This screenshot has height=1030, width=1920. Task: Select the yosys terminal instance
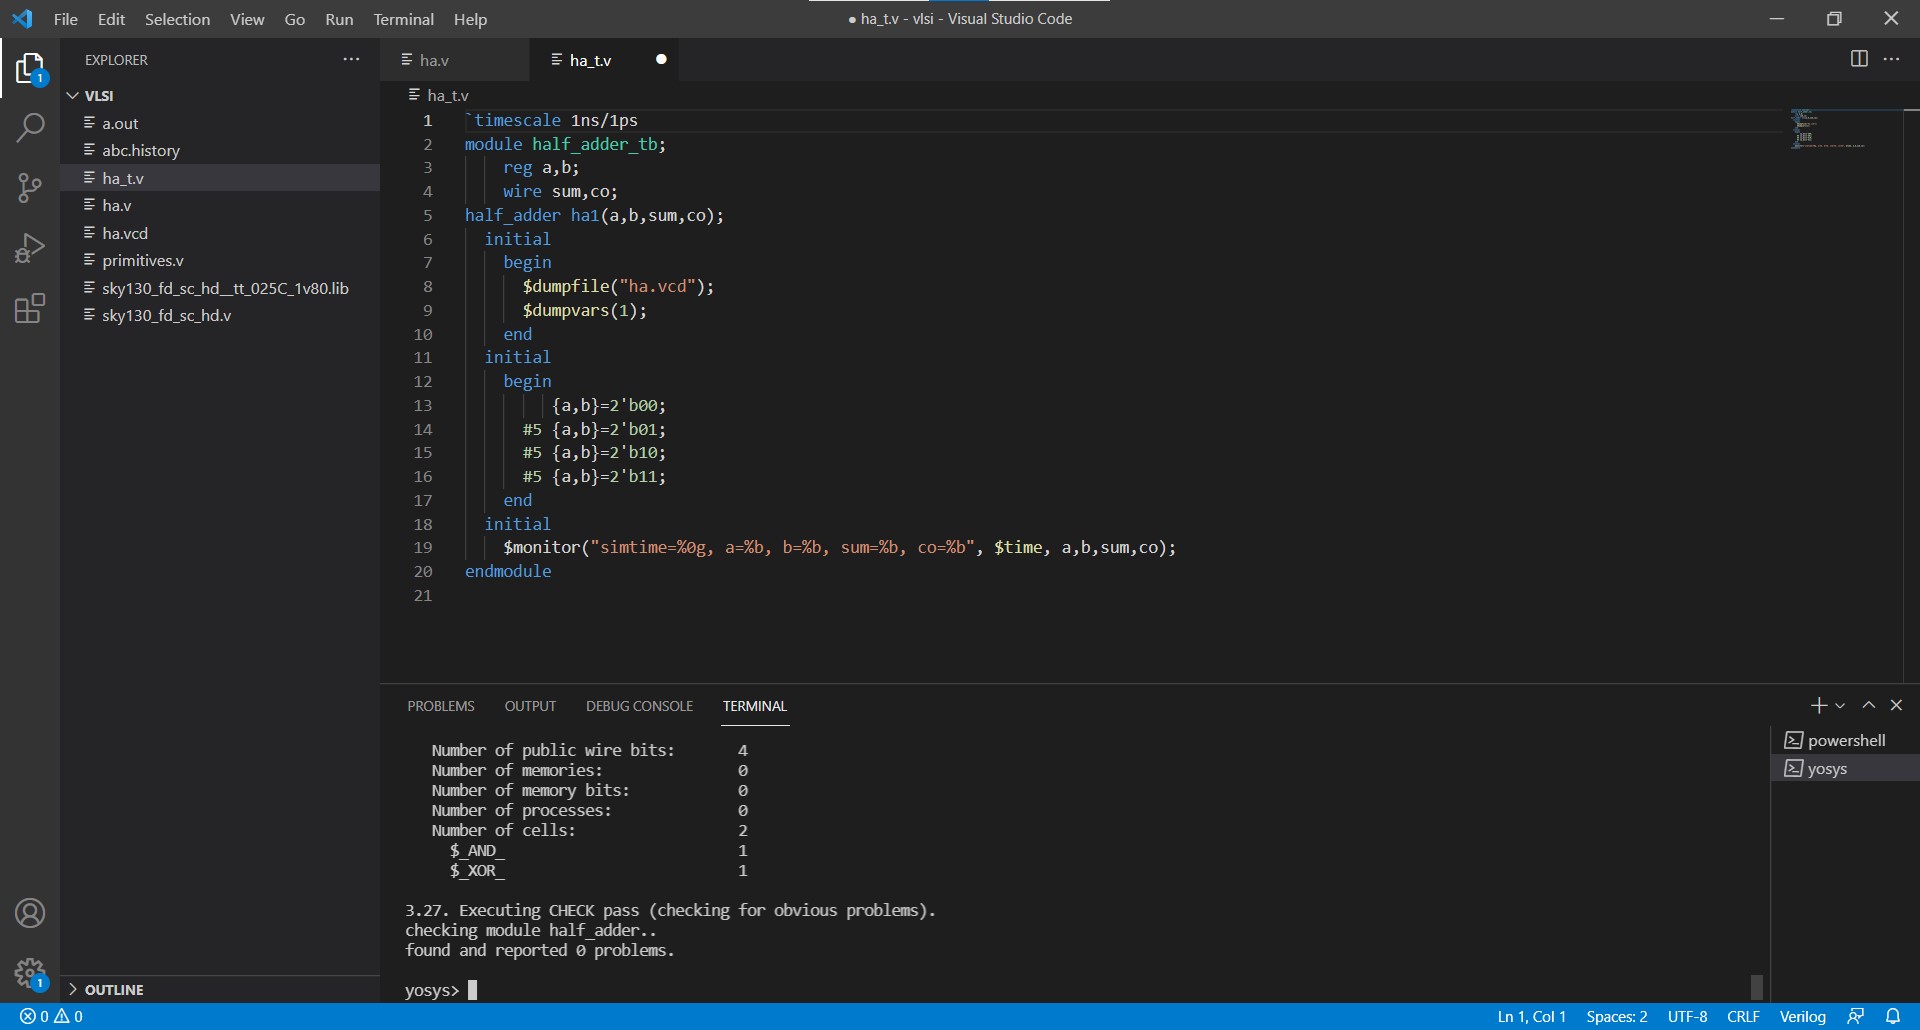(x=1845, y=768)
